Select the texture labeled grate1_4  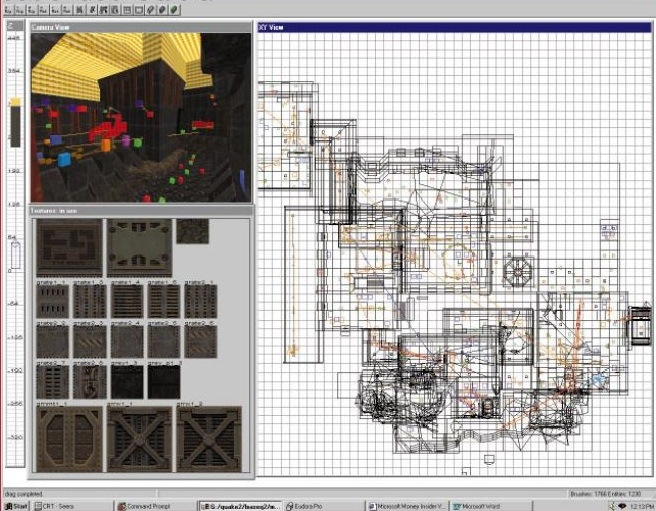[x=127, y=301]
